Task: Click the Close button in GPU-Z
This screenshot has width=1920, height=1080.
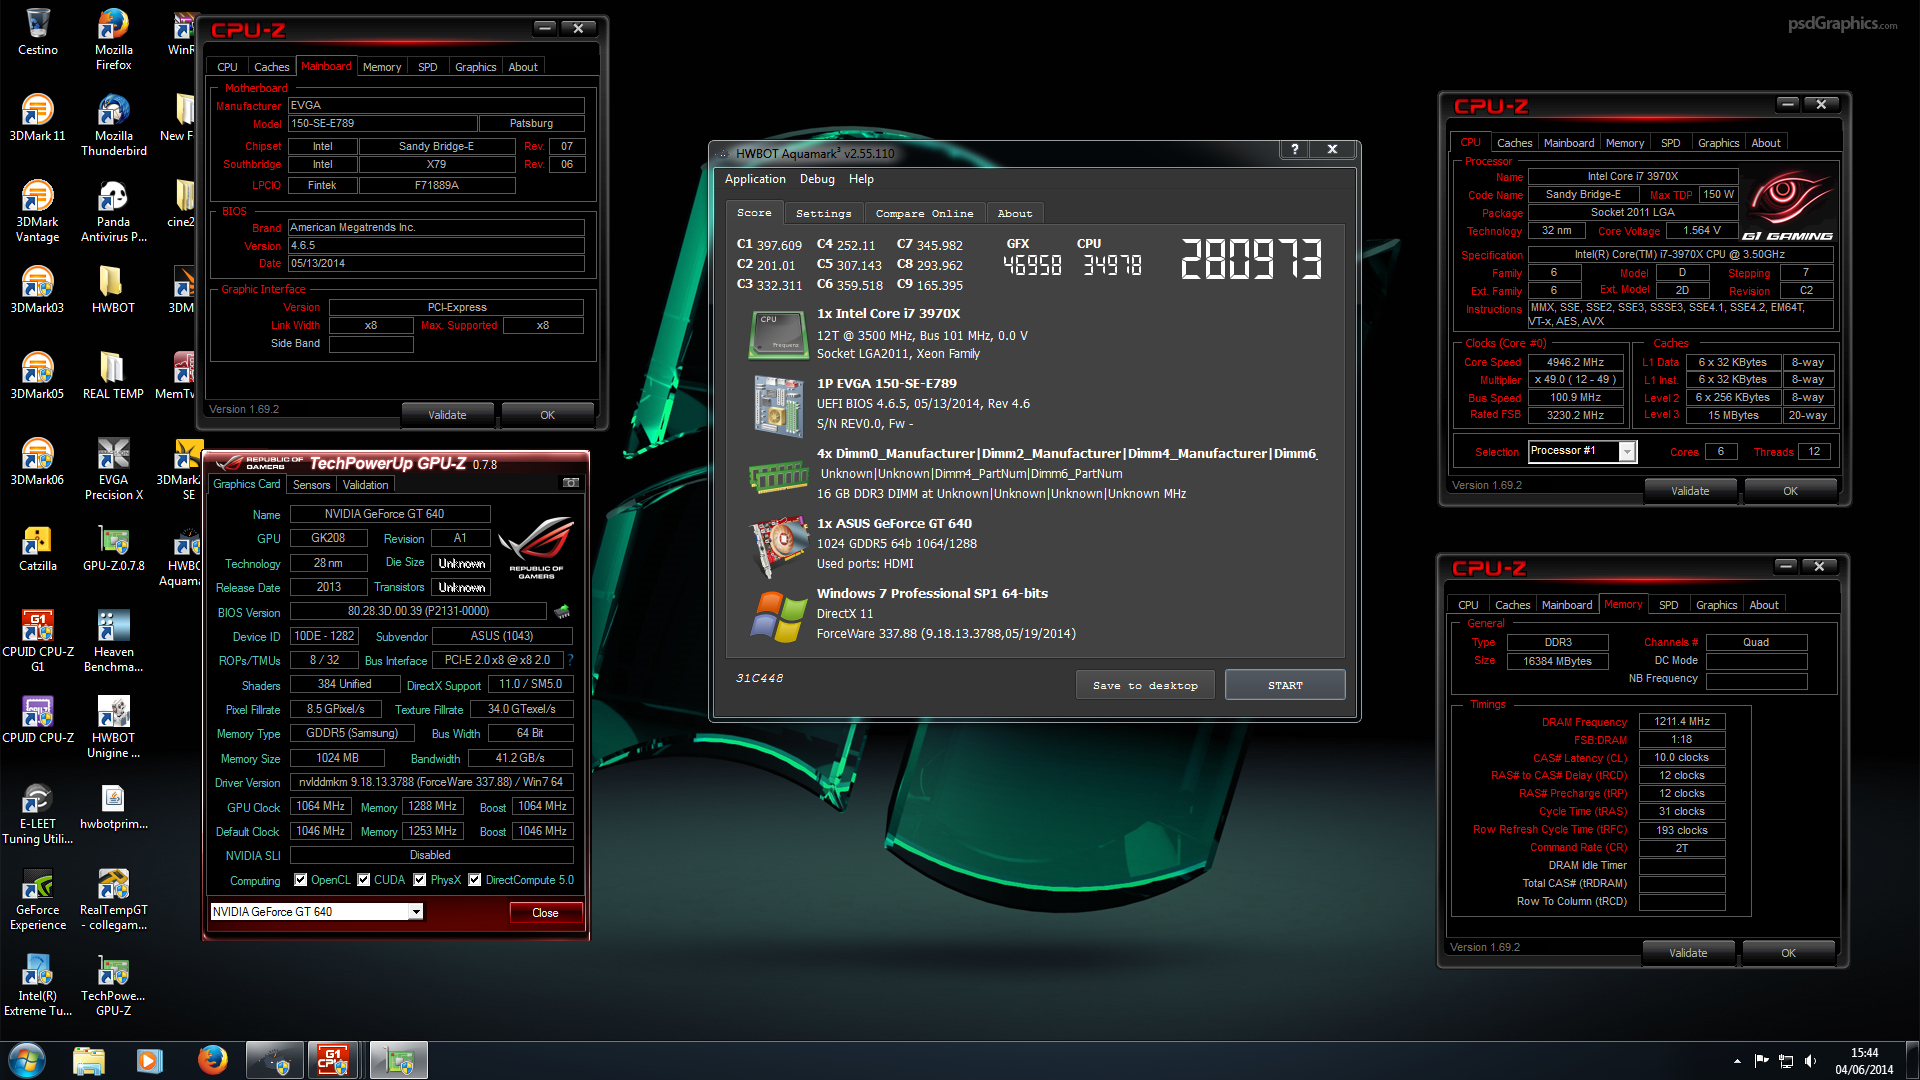Action: pos(545,912)
